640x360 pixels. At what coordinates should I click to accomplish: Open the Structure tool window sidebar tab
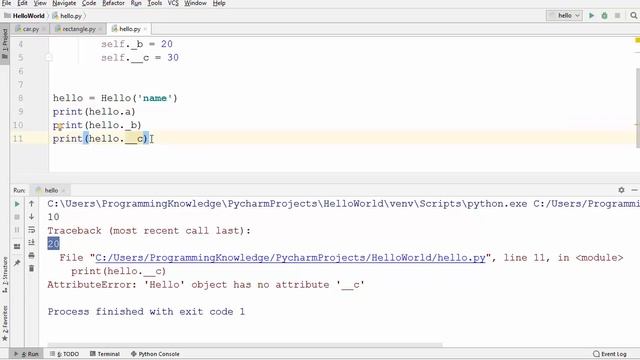click(x=5, y=275)
